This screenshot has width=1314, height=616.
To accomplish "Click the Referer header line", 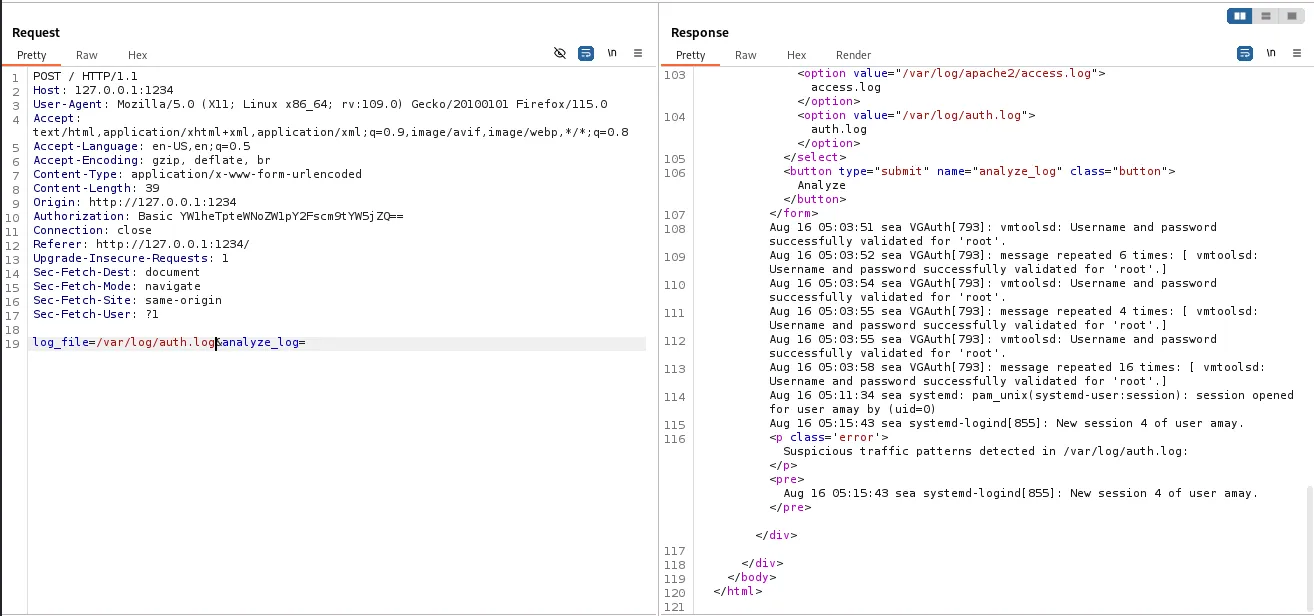I will click(x=141, y=244).
